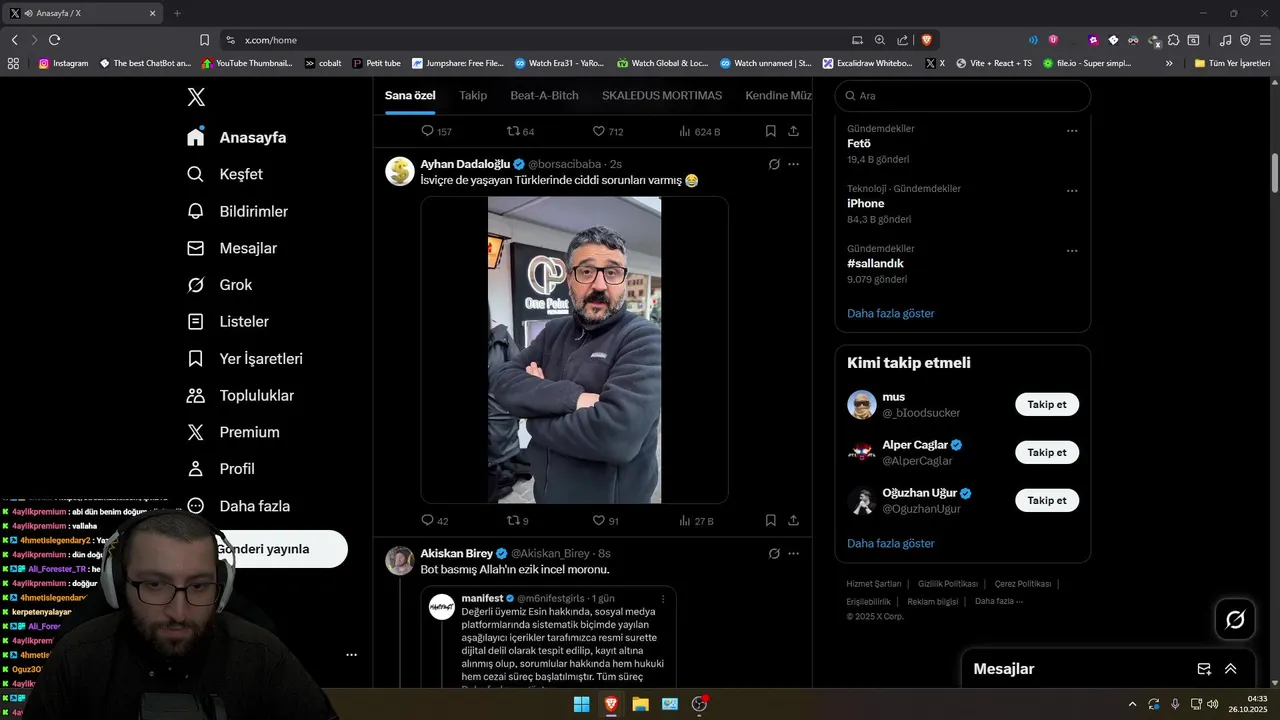
Task: Like Ayhan Dadaloğlu's post with 91 likes
Action: point(606,521)
